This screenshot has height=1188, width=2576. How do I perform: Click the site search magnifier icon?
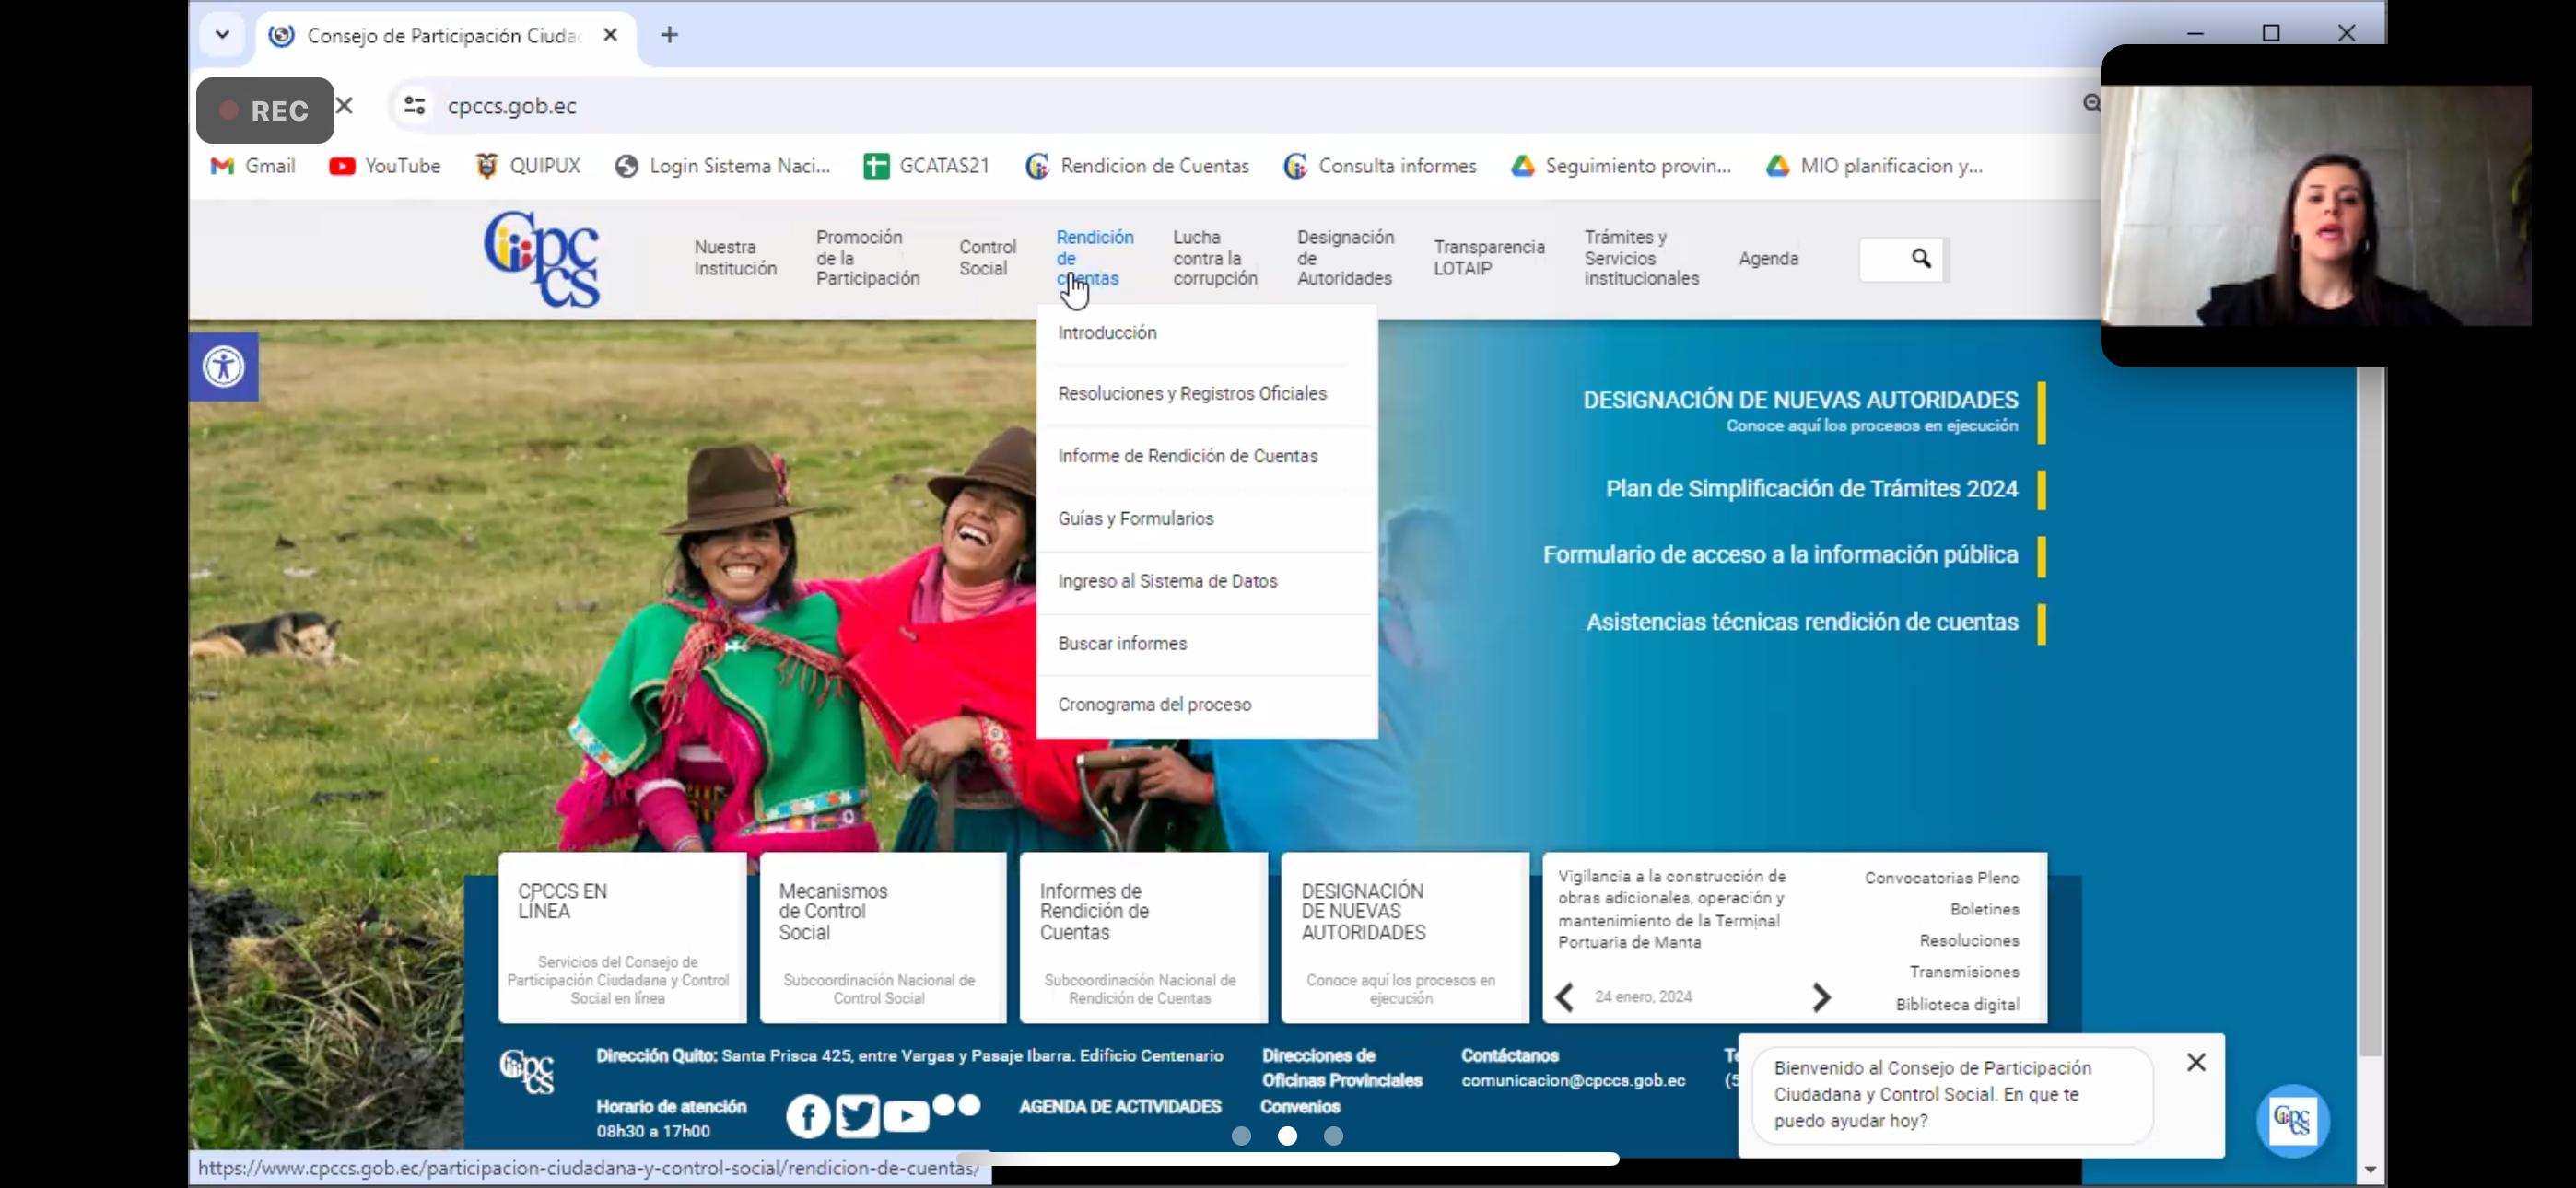1920,259
